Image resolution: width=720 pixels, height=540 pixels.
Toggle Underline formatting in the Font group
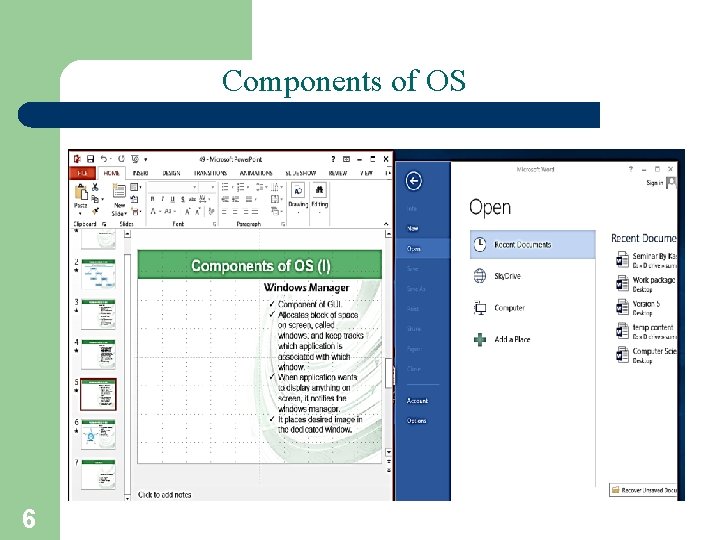click(172, 199)
